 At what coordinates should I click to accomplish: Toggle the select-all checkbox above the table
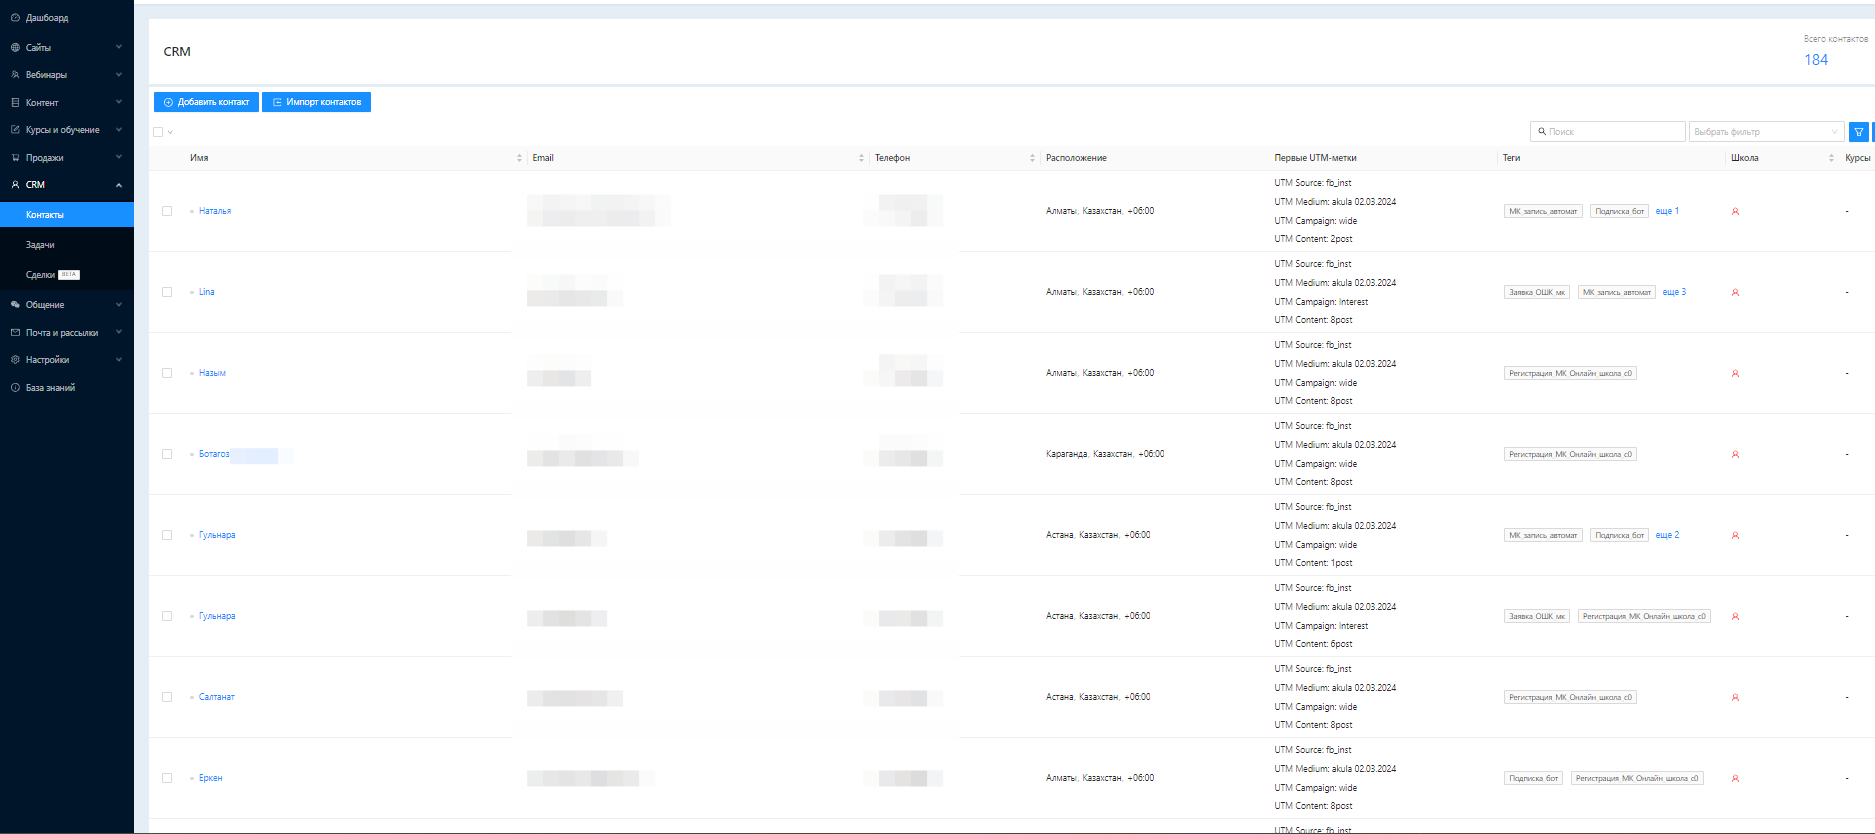click(x=158, y=132)
